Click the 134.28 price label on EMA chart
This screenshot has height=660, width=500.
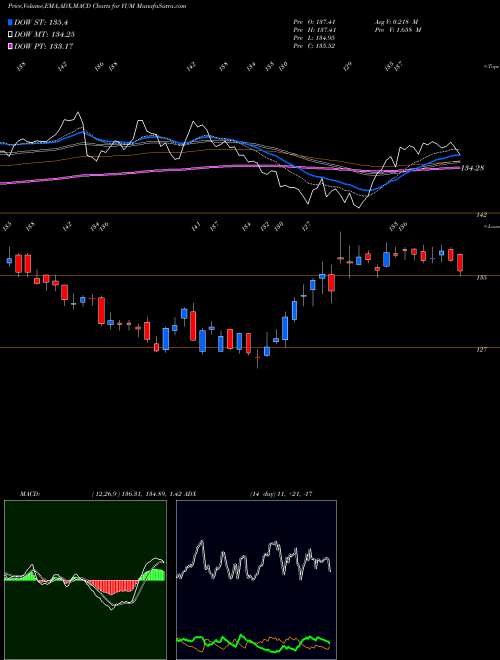pos(472,168)
